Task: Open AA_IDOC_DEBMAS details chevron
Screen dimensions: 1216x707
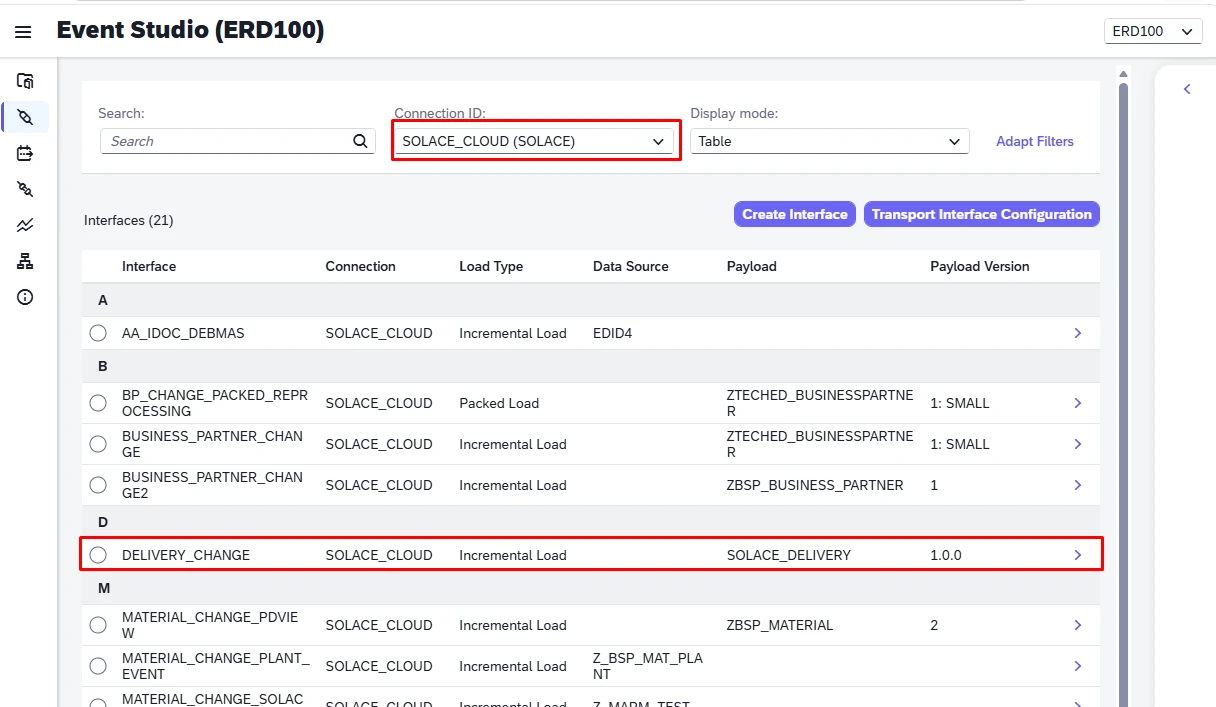Action: pos(1078,333)
